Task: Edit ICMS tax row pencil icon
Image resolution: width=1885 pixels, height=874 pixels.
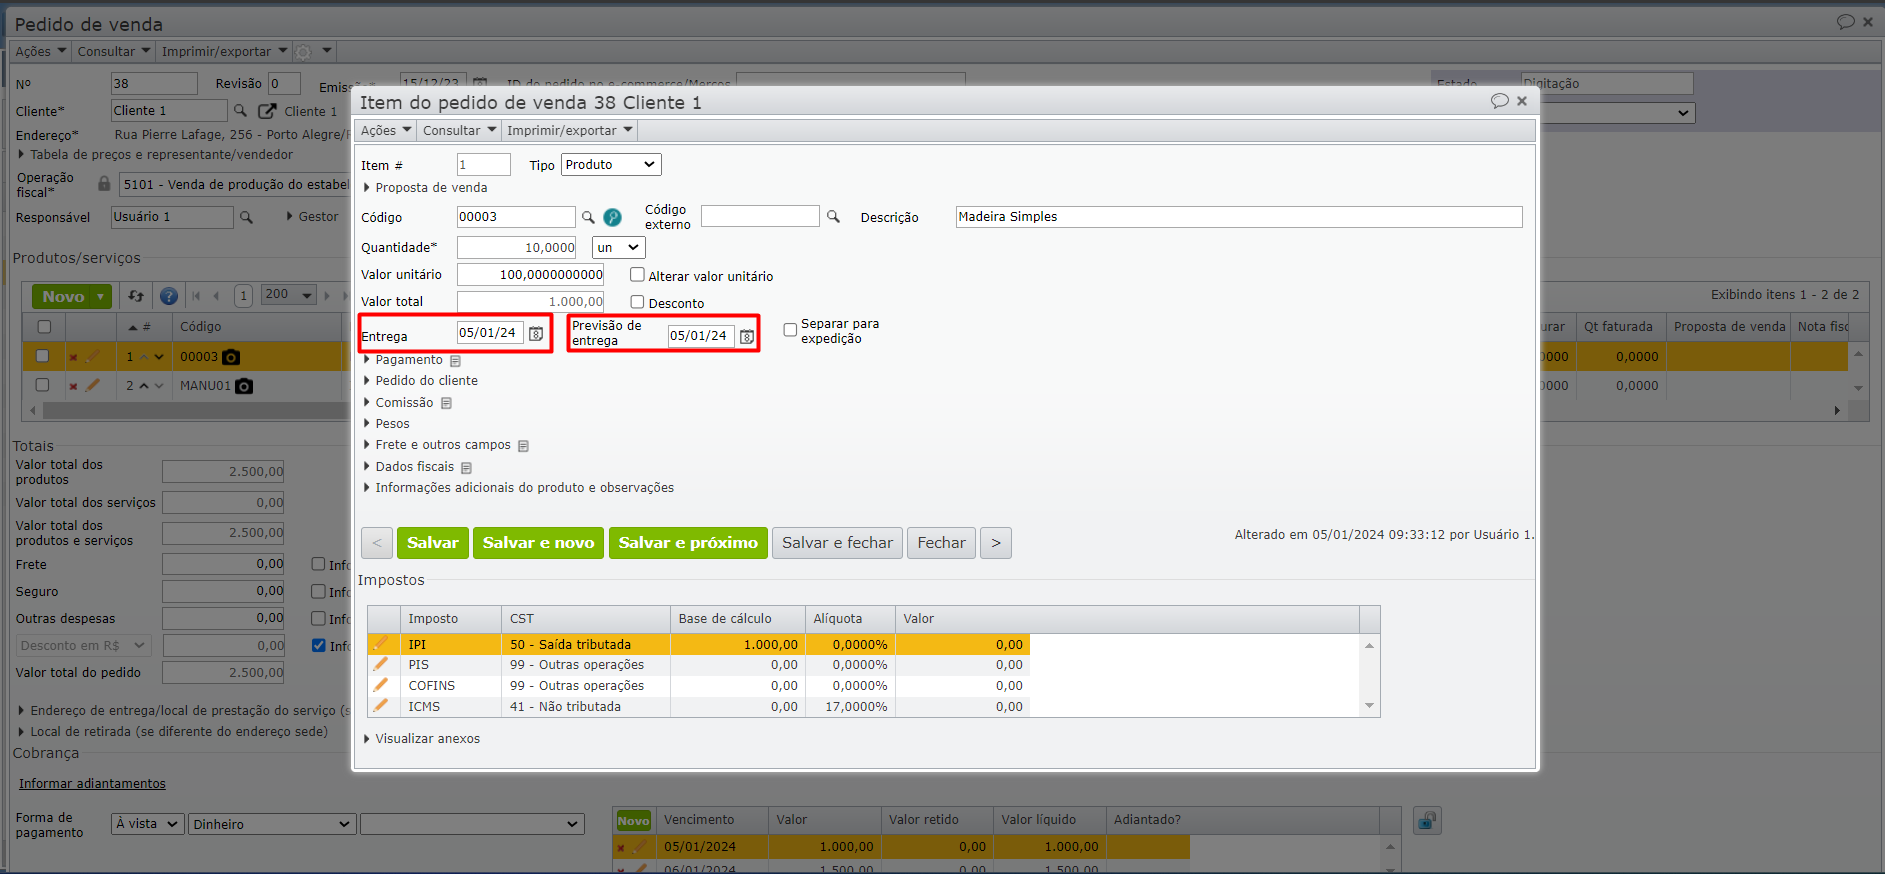Action: tap(381, 706)
